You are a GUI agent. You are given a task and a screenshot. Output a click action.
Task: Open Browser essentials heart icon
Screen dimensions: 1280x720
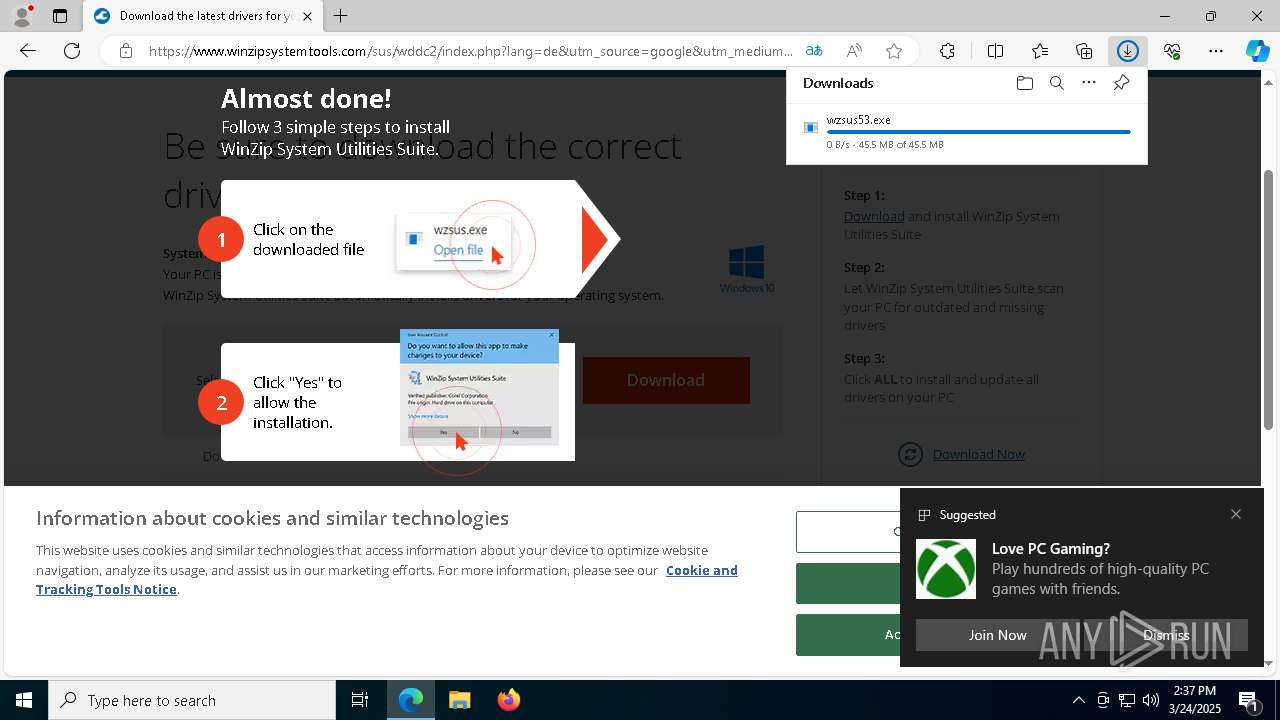coord(1172,51)
